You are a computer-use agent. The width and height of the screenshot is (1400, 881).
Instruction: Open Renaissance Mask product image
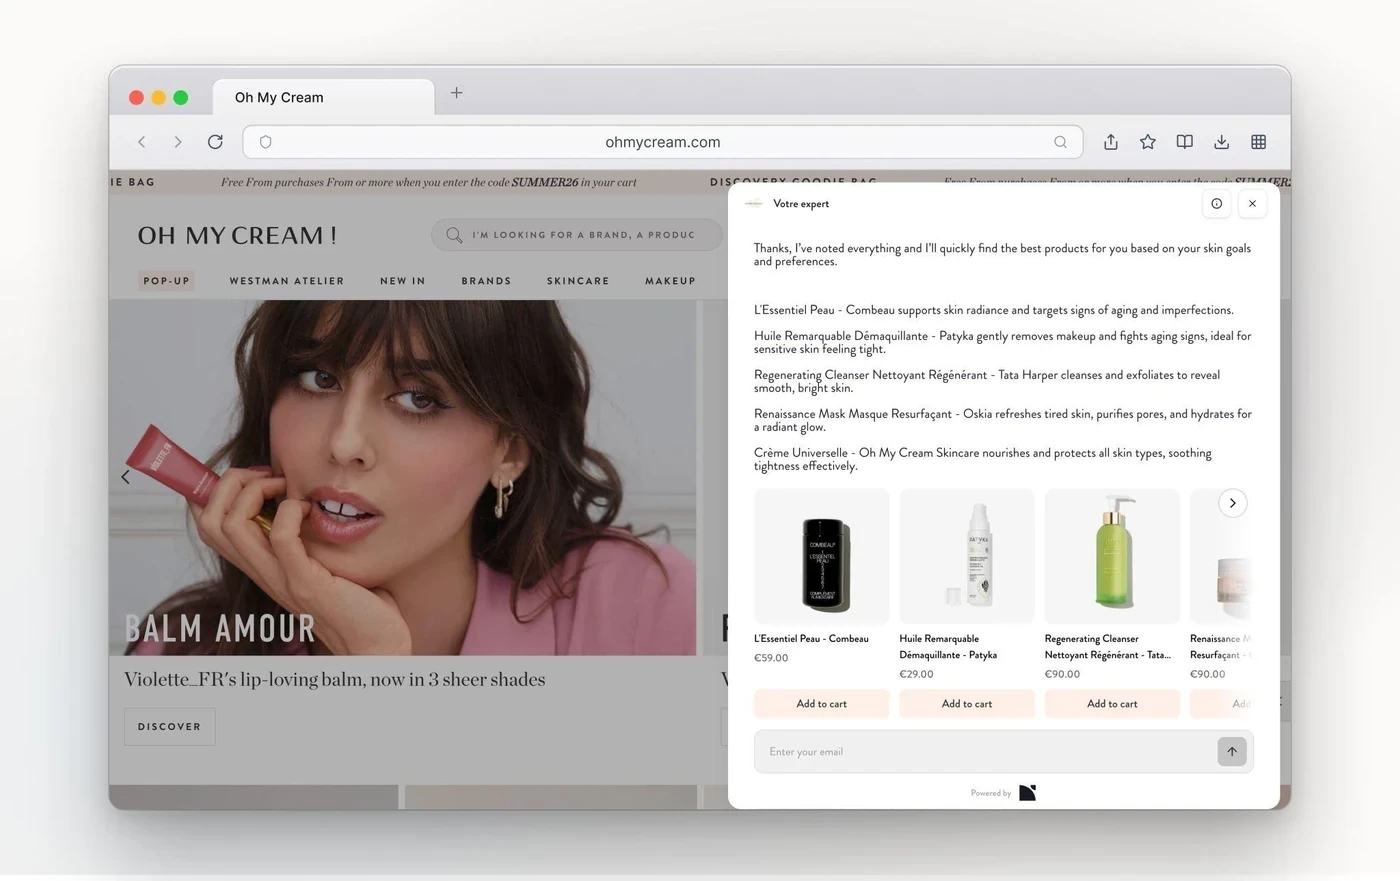[x=1220, y=556]
